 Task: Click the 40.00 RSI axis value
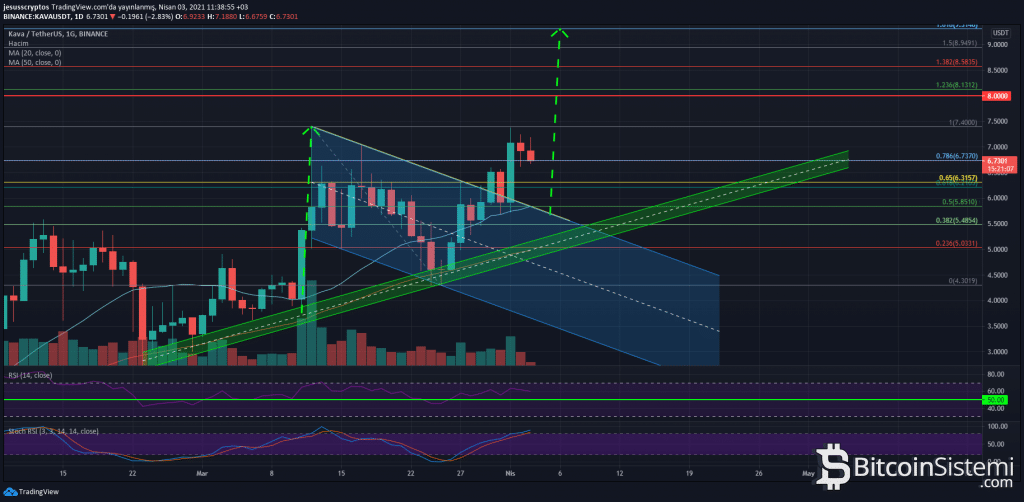click(x=996, y=409)
